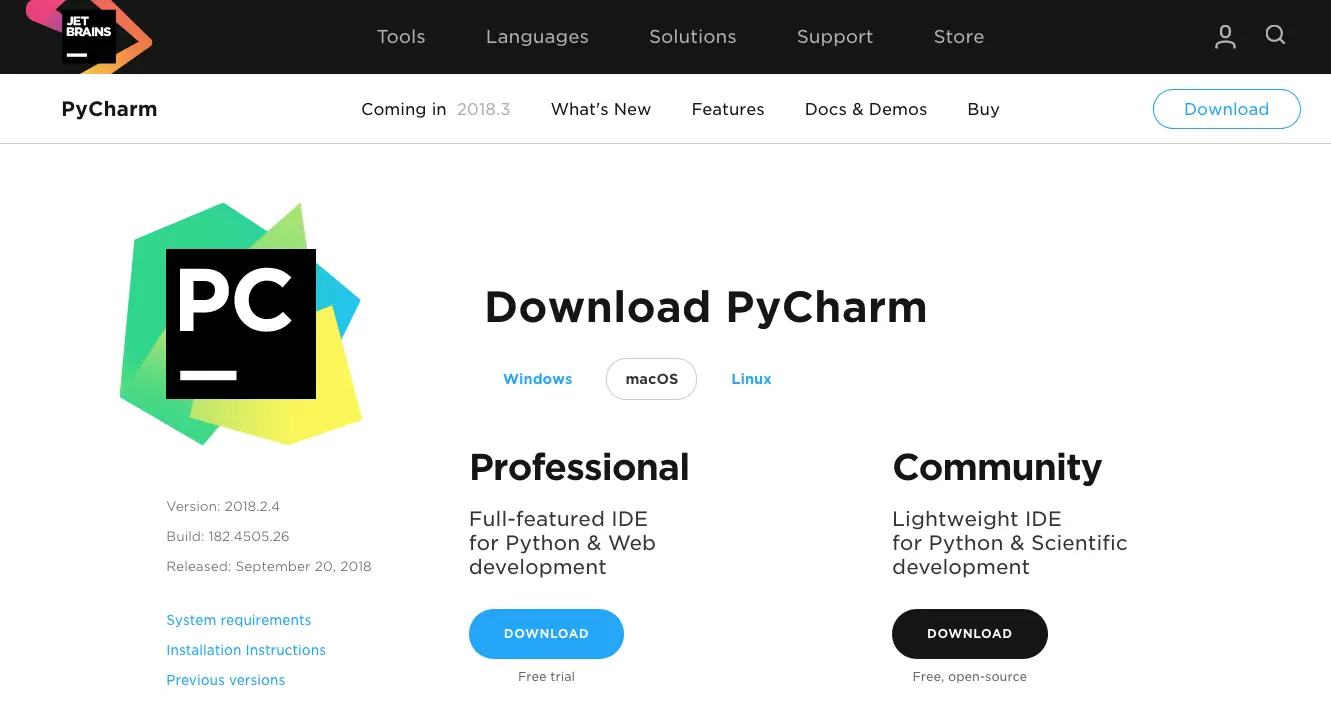
Task: Switch to the Linux tab
Action: pos(752,379)
